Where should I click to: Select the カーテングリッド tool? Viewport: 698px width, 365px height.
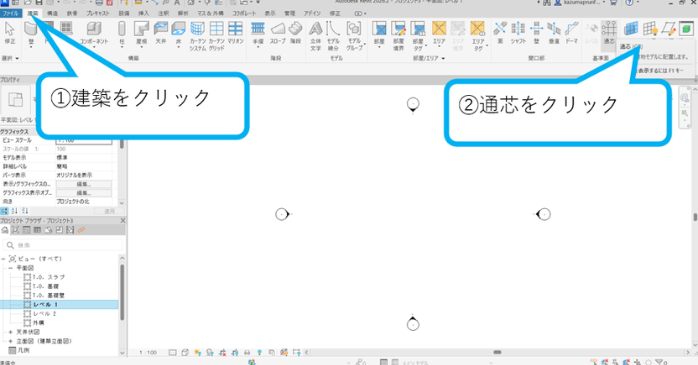pyautogui.click(x=217, y=36)
